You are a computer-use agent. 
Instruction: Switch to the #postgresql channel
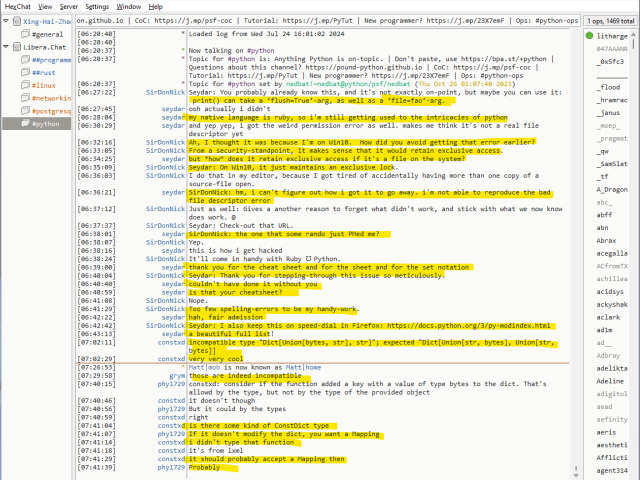pos(51,111)
